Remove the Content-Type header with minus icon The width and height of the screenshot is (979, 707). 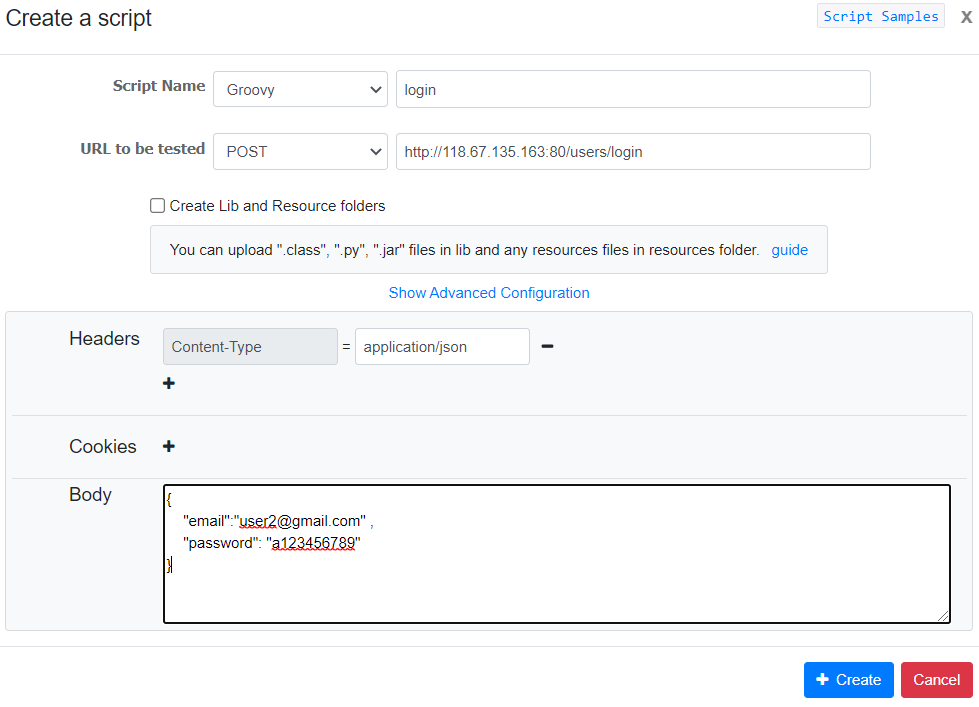[x=548, y=346]
